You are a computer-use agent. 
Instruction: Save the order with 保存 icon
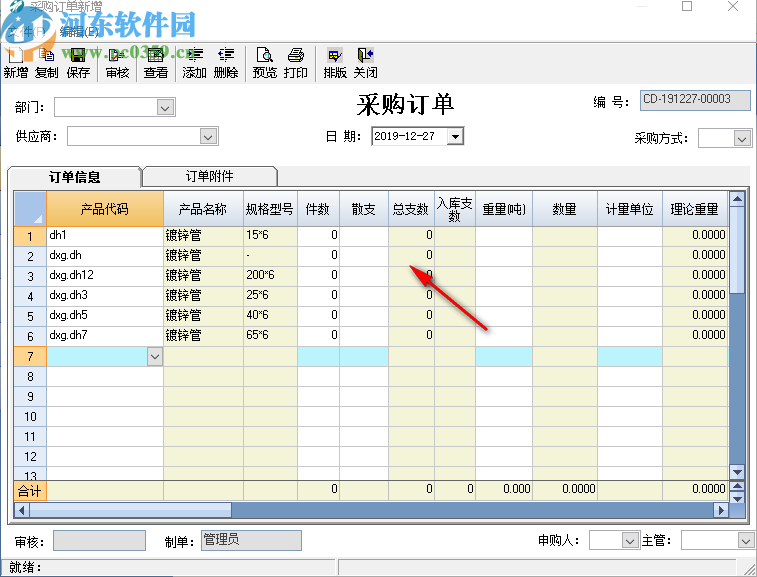(78, 63)
